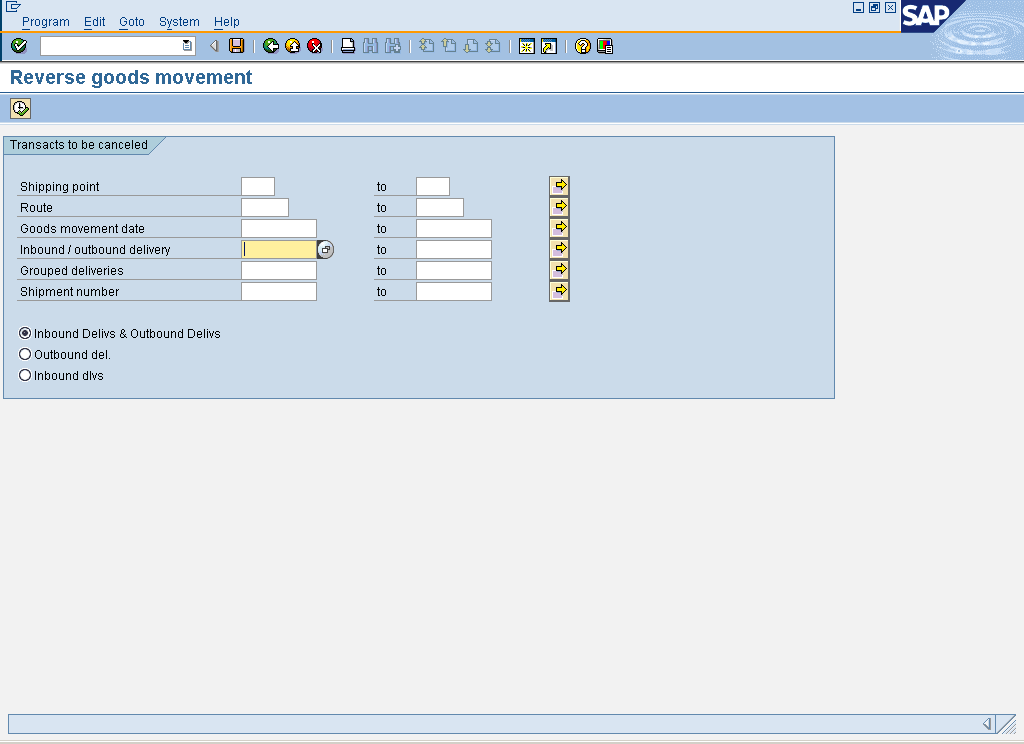Click the Print icon
This screenshot has height=744, width=1024.
[x=348, y=46]
